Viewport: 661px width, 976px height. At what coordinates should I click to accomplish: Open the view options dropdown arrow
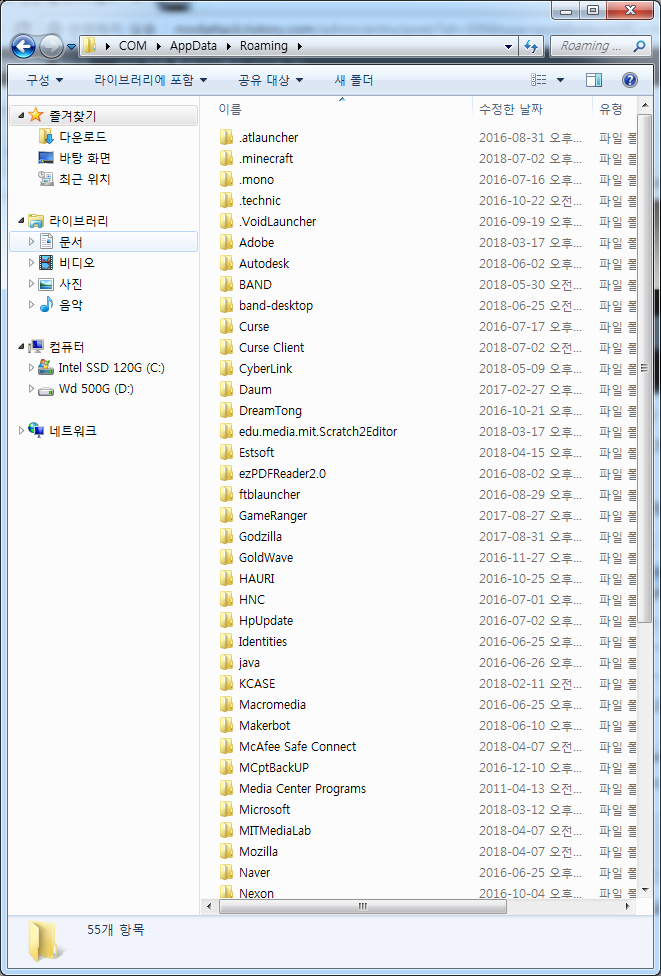pos(560,80)
